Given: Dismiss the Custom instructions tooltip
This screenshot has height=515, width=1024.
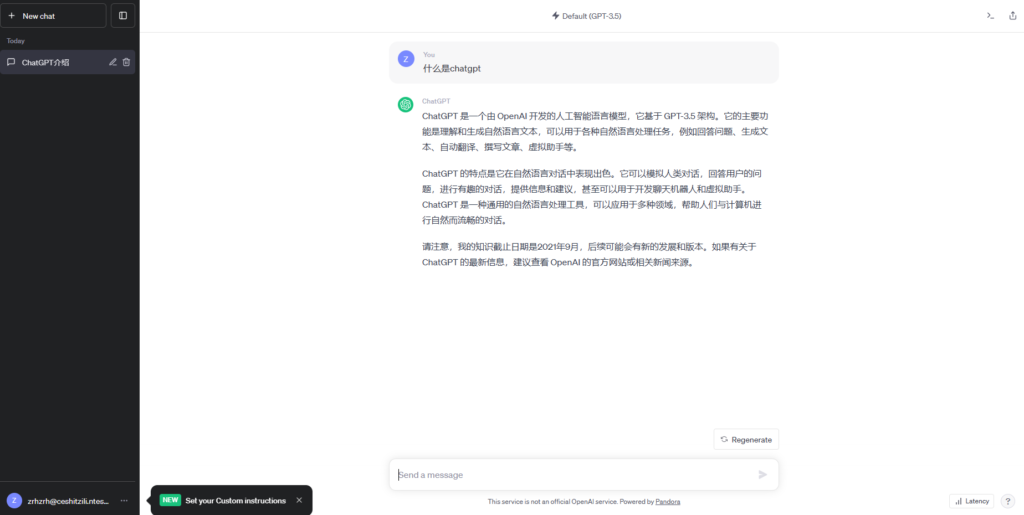Looking at the screenshot, I should pyautogui.click(x=299, y=500).
